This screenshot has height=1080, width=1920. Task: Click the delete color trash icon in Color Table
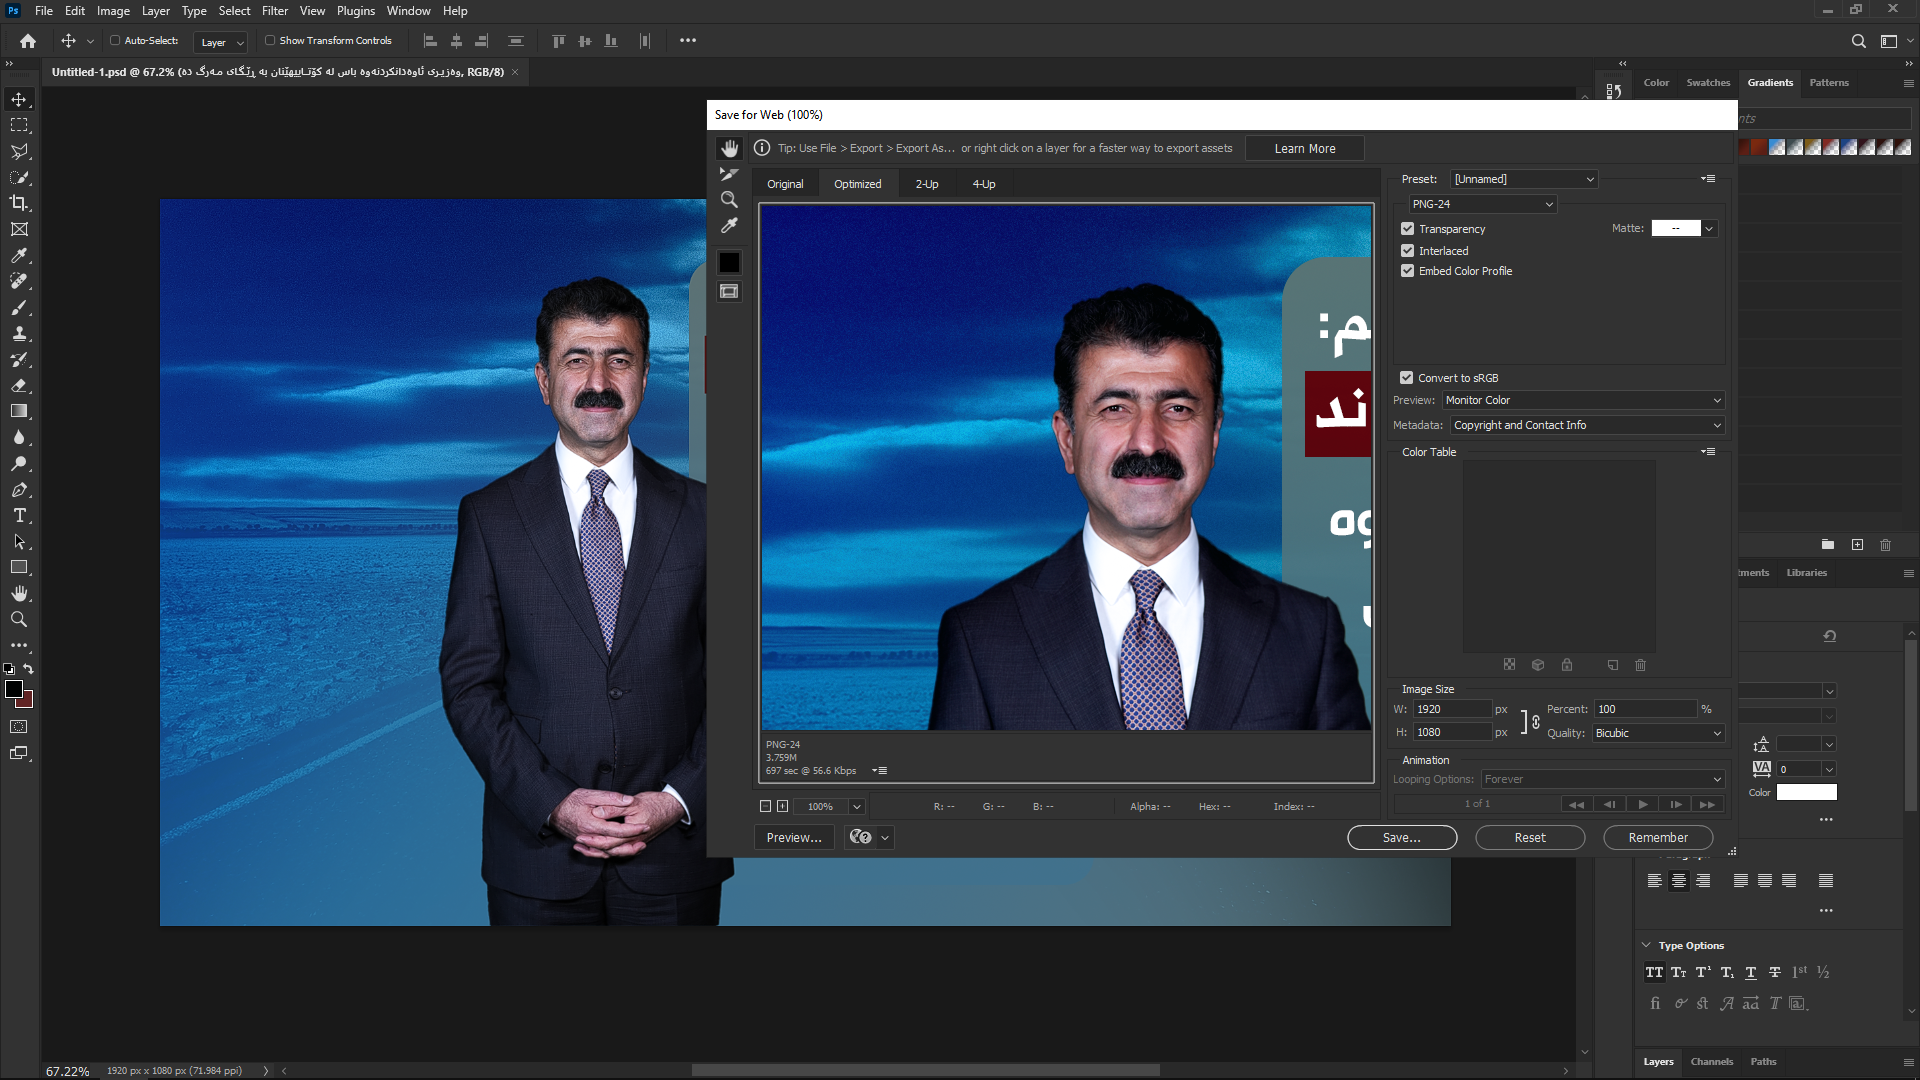point(1641,665)
